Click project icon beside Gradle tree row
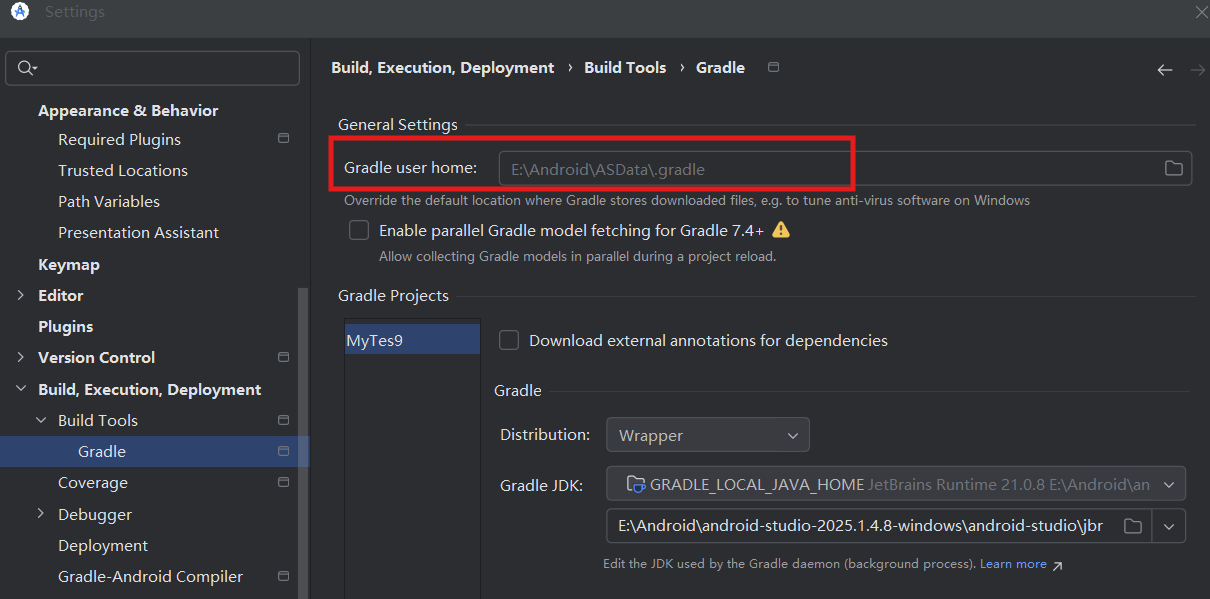This screenshot has width=1210, height=599. pyautogui.click(x=283, y=451)
